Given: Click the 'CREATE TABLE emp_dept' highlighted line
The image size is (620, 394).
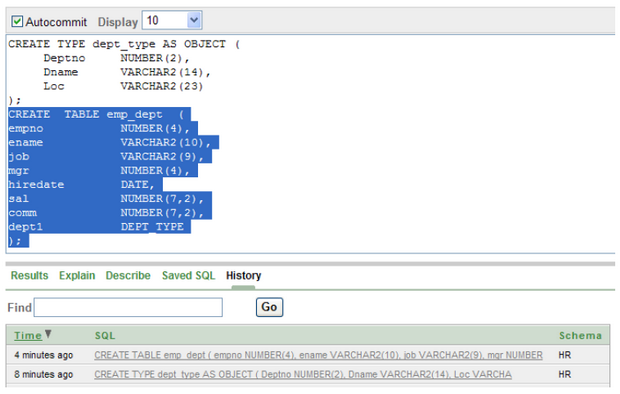Looking at the screenshot, I should pos(99,114).
